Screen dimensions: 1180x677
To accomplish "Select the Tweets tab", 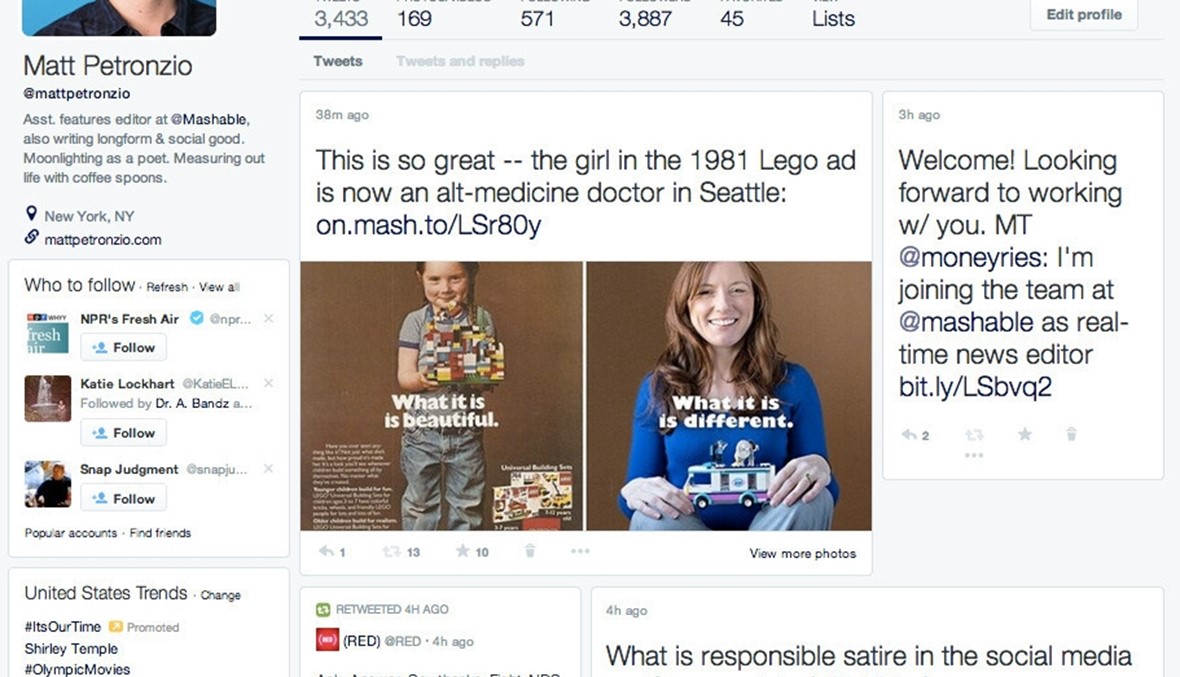I will point(338,62).
